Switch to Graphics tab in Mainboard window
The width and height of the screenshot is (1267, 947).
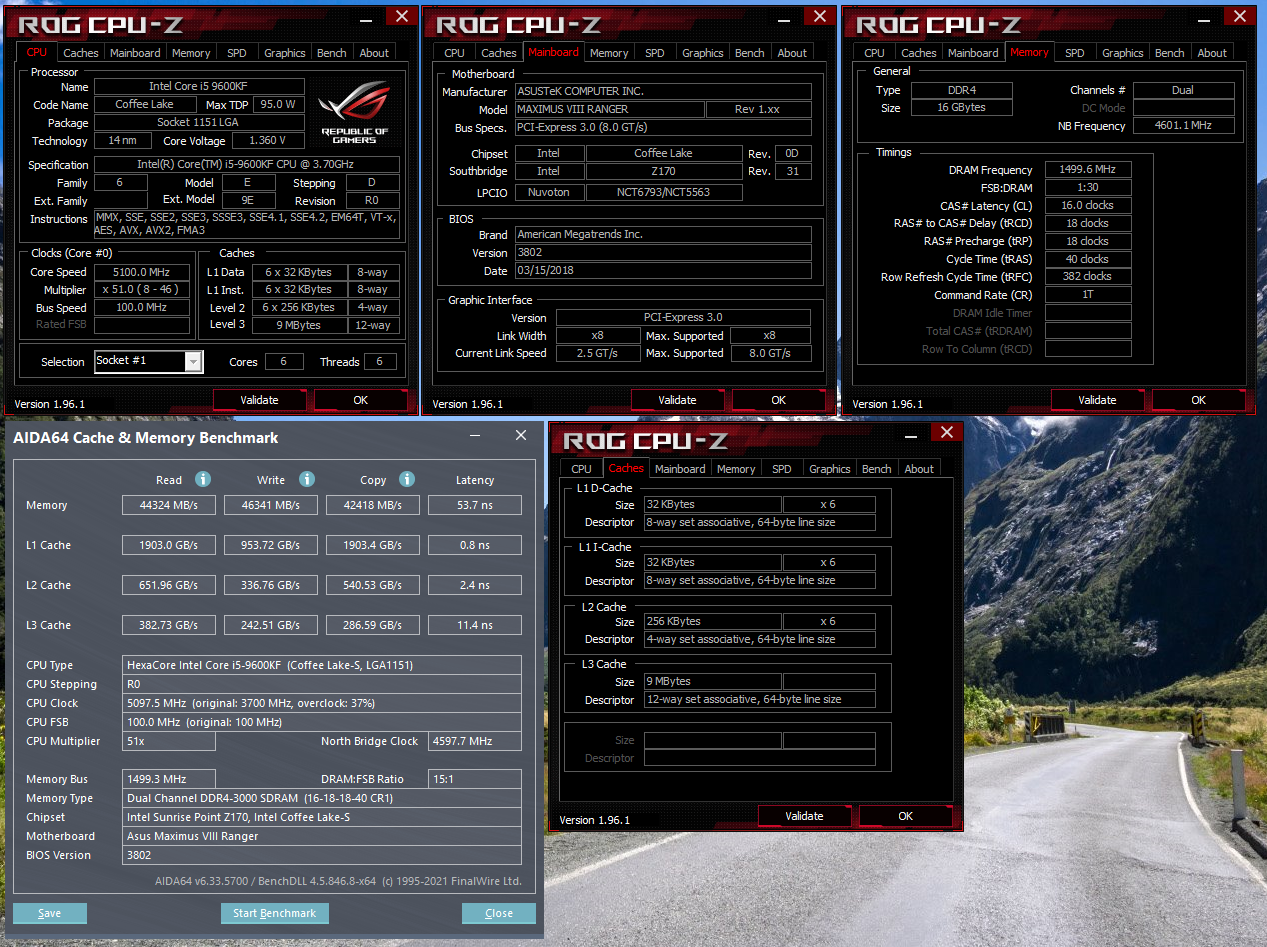click(x=703, y=53)
